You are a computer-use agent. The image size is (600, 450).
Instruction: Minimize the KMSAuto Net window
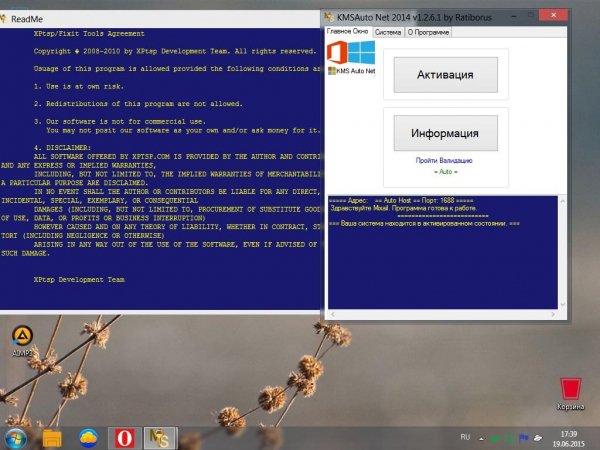(514, 16)
